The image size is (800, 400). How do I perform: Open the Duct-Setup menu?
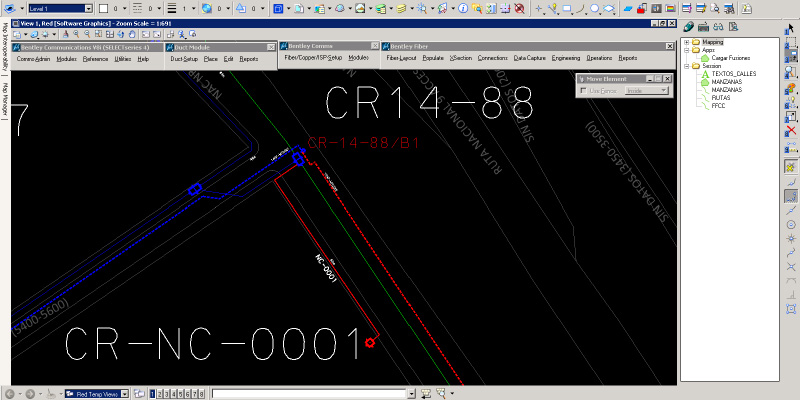tap(184, 59)
